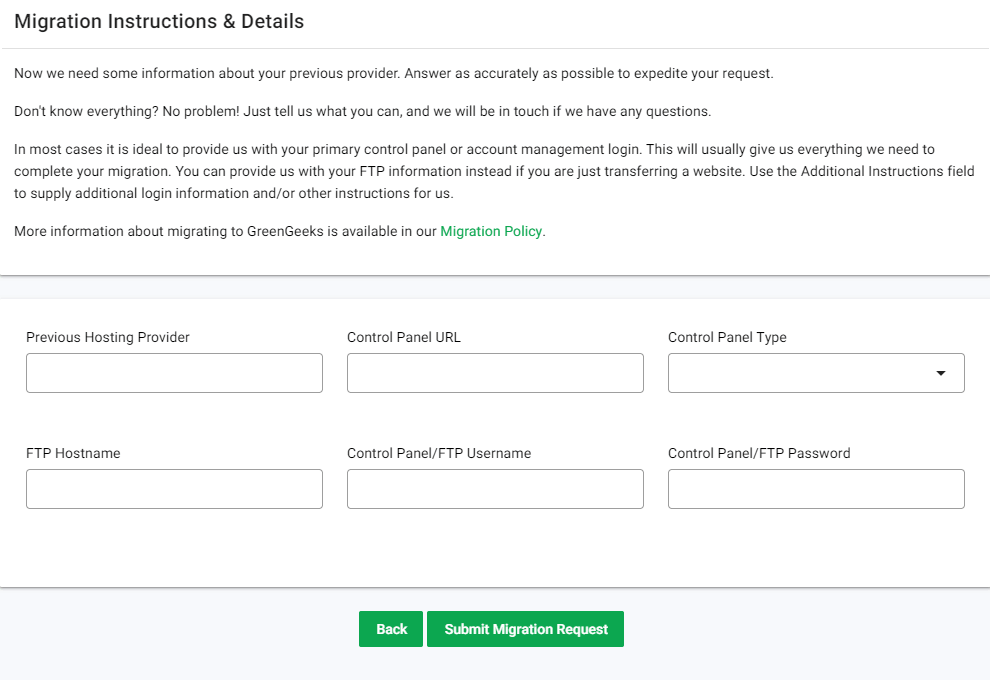Image resolution: width=990 pixels, height=680 pixels.
Task: Click inside the Previous Hosting Provider field
Action: point(174,372)
